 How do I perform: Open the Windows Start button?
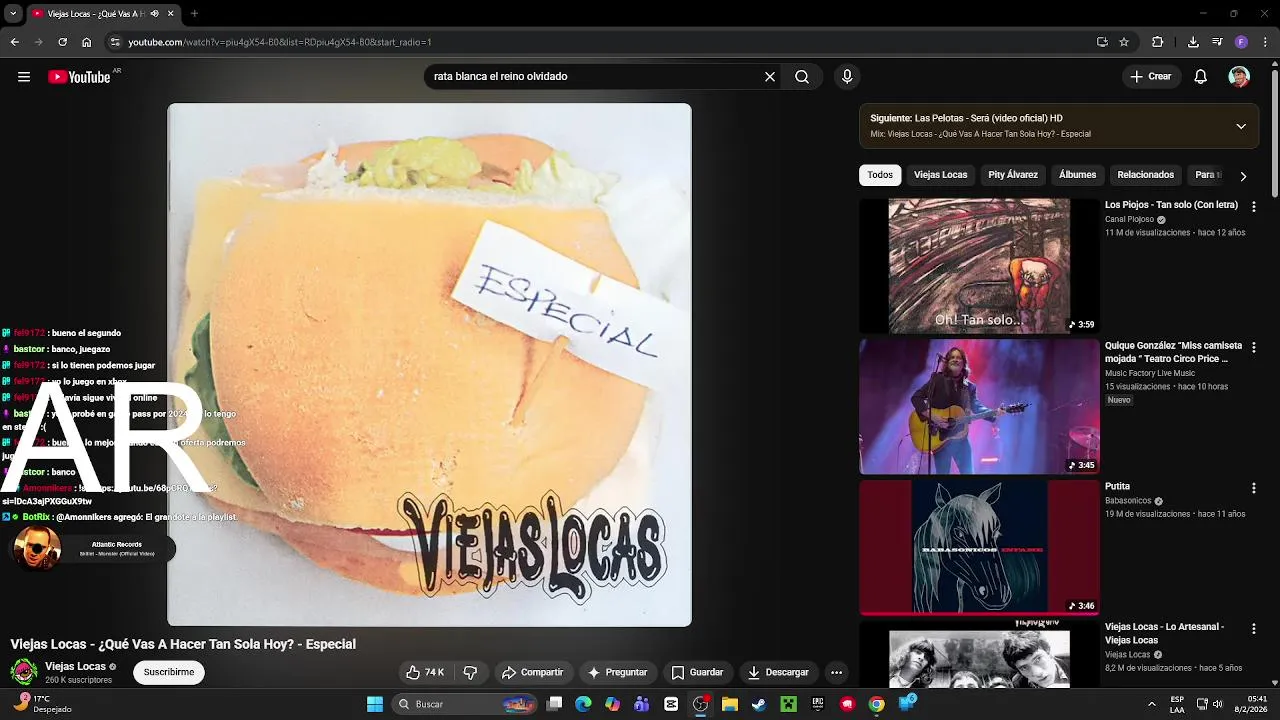(x=375, y=704)
